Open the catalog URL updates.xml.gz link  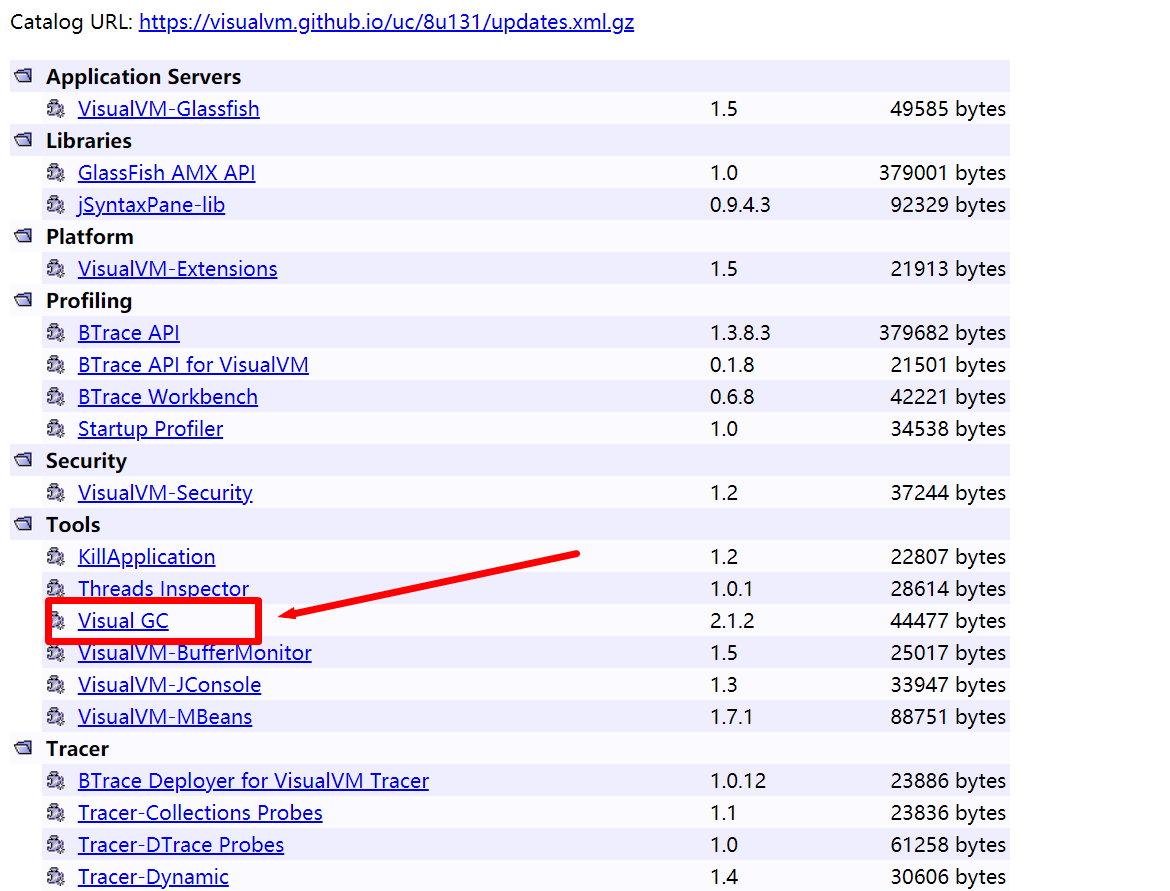[x=387, y=22]
